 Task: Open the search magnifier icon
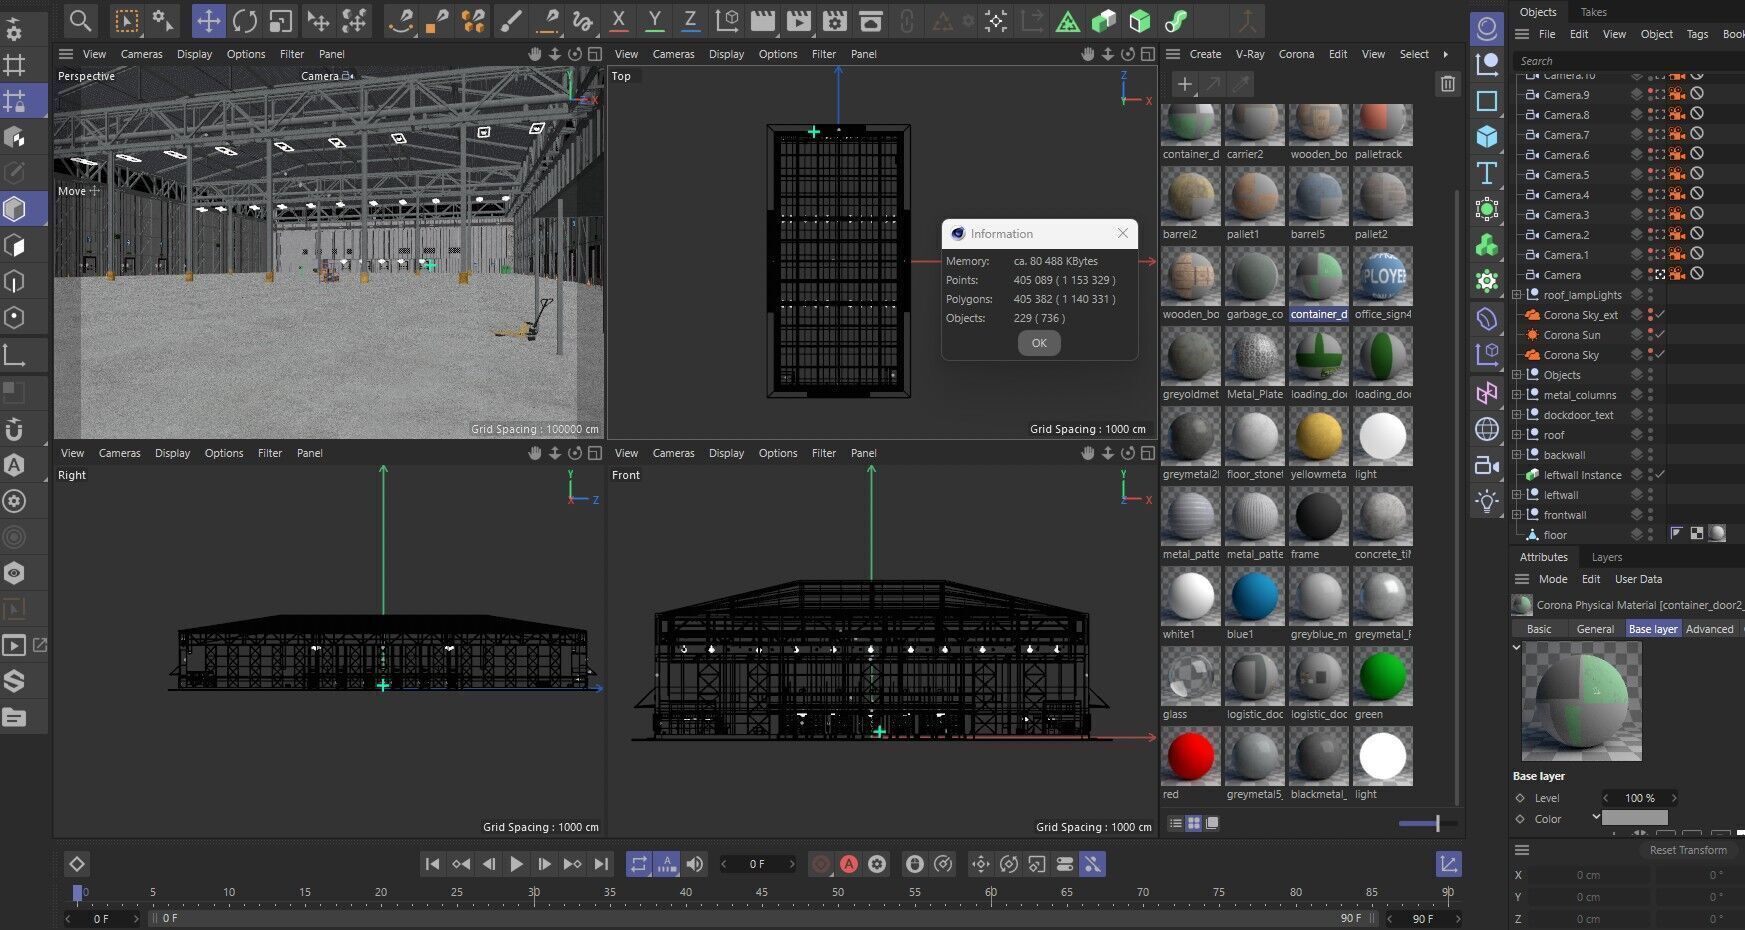pyautogui.click(x=80, y=20)
